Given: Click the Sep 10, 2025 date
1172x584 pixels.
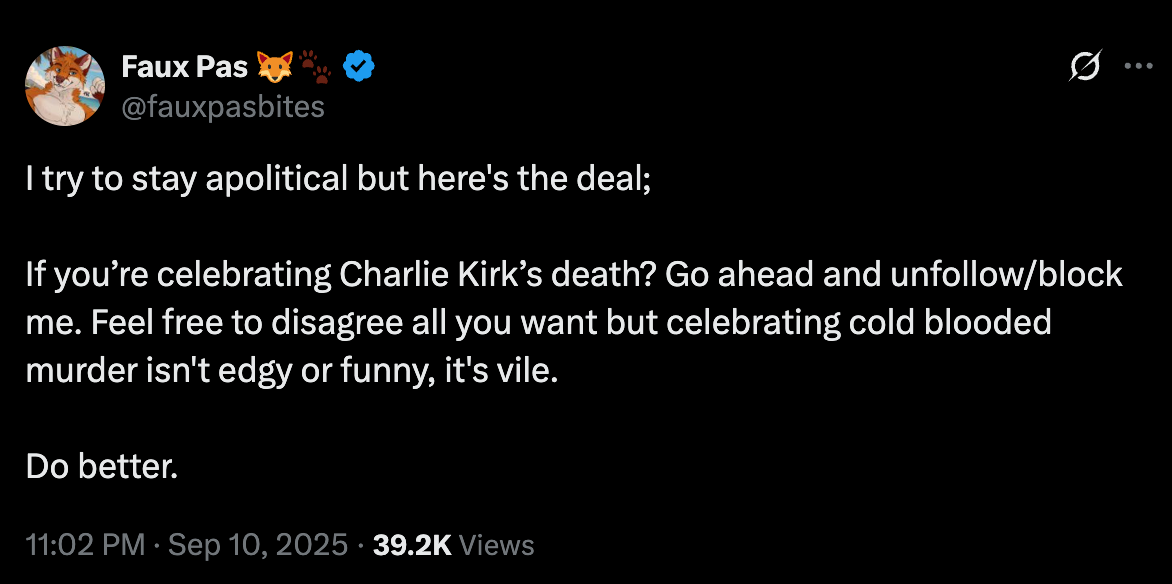Looking at the screenshot, I should [259, 545].
